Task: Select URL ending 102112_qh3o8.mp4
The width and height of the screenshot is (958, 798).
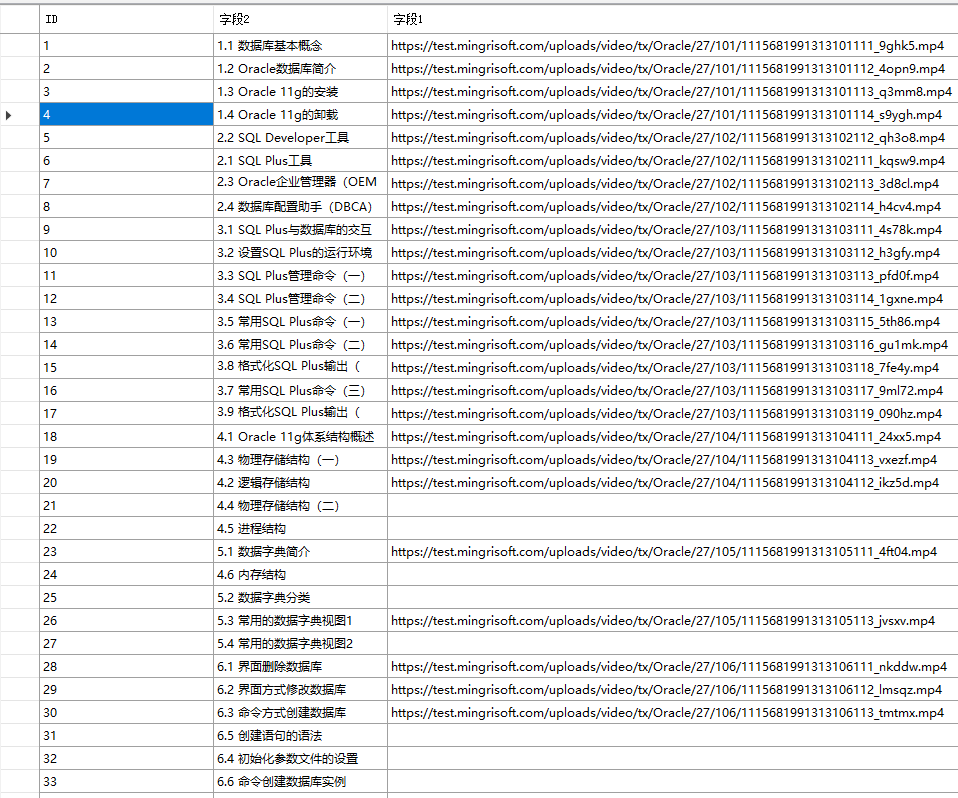Action: [x=673, y=138]
